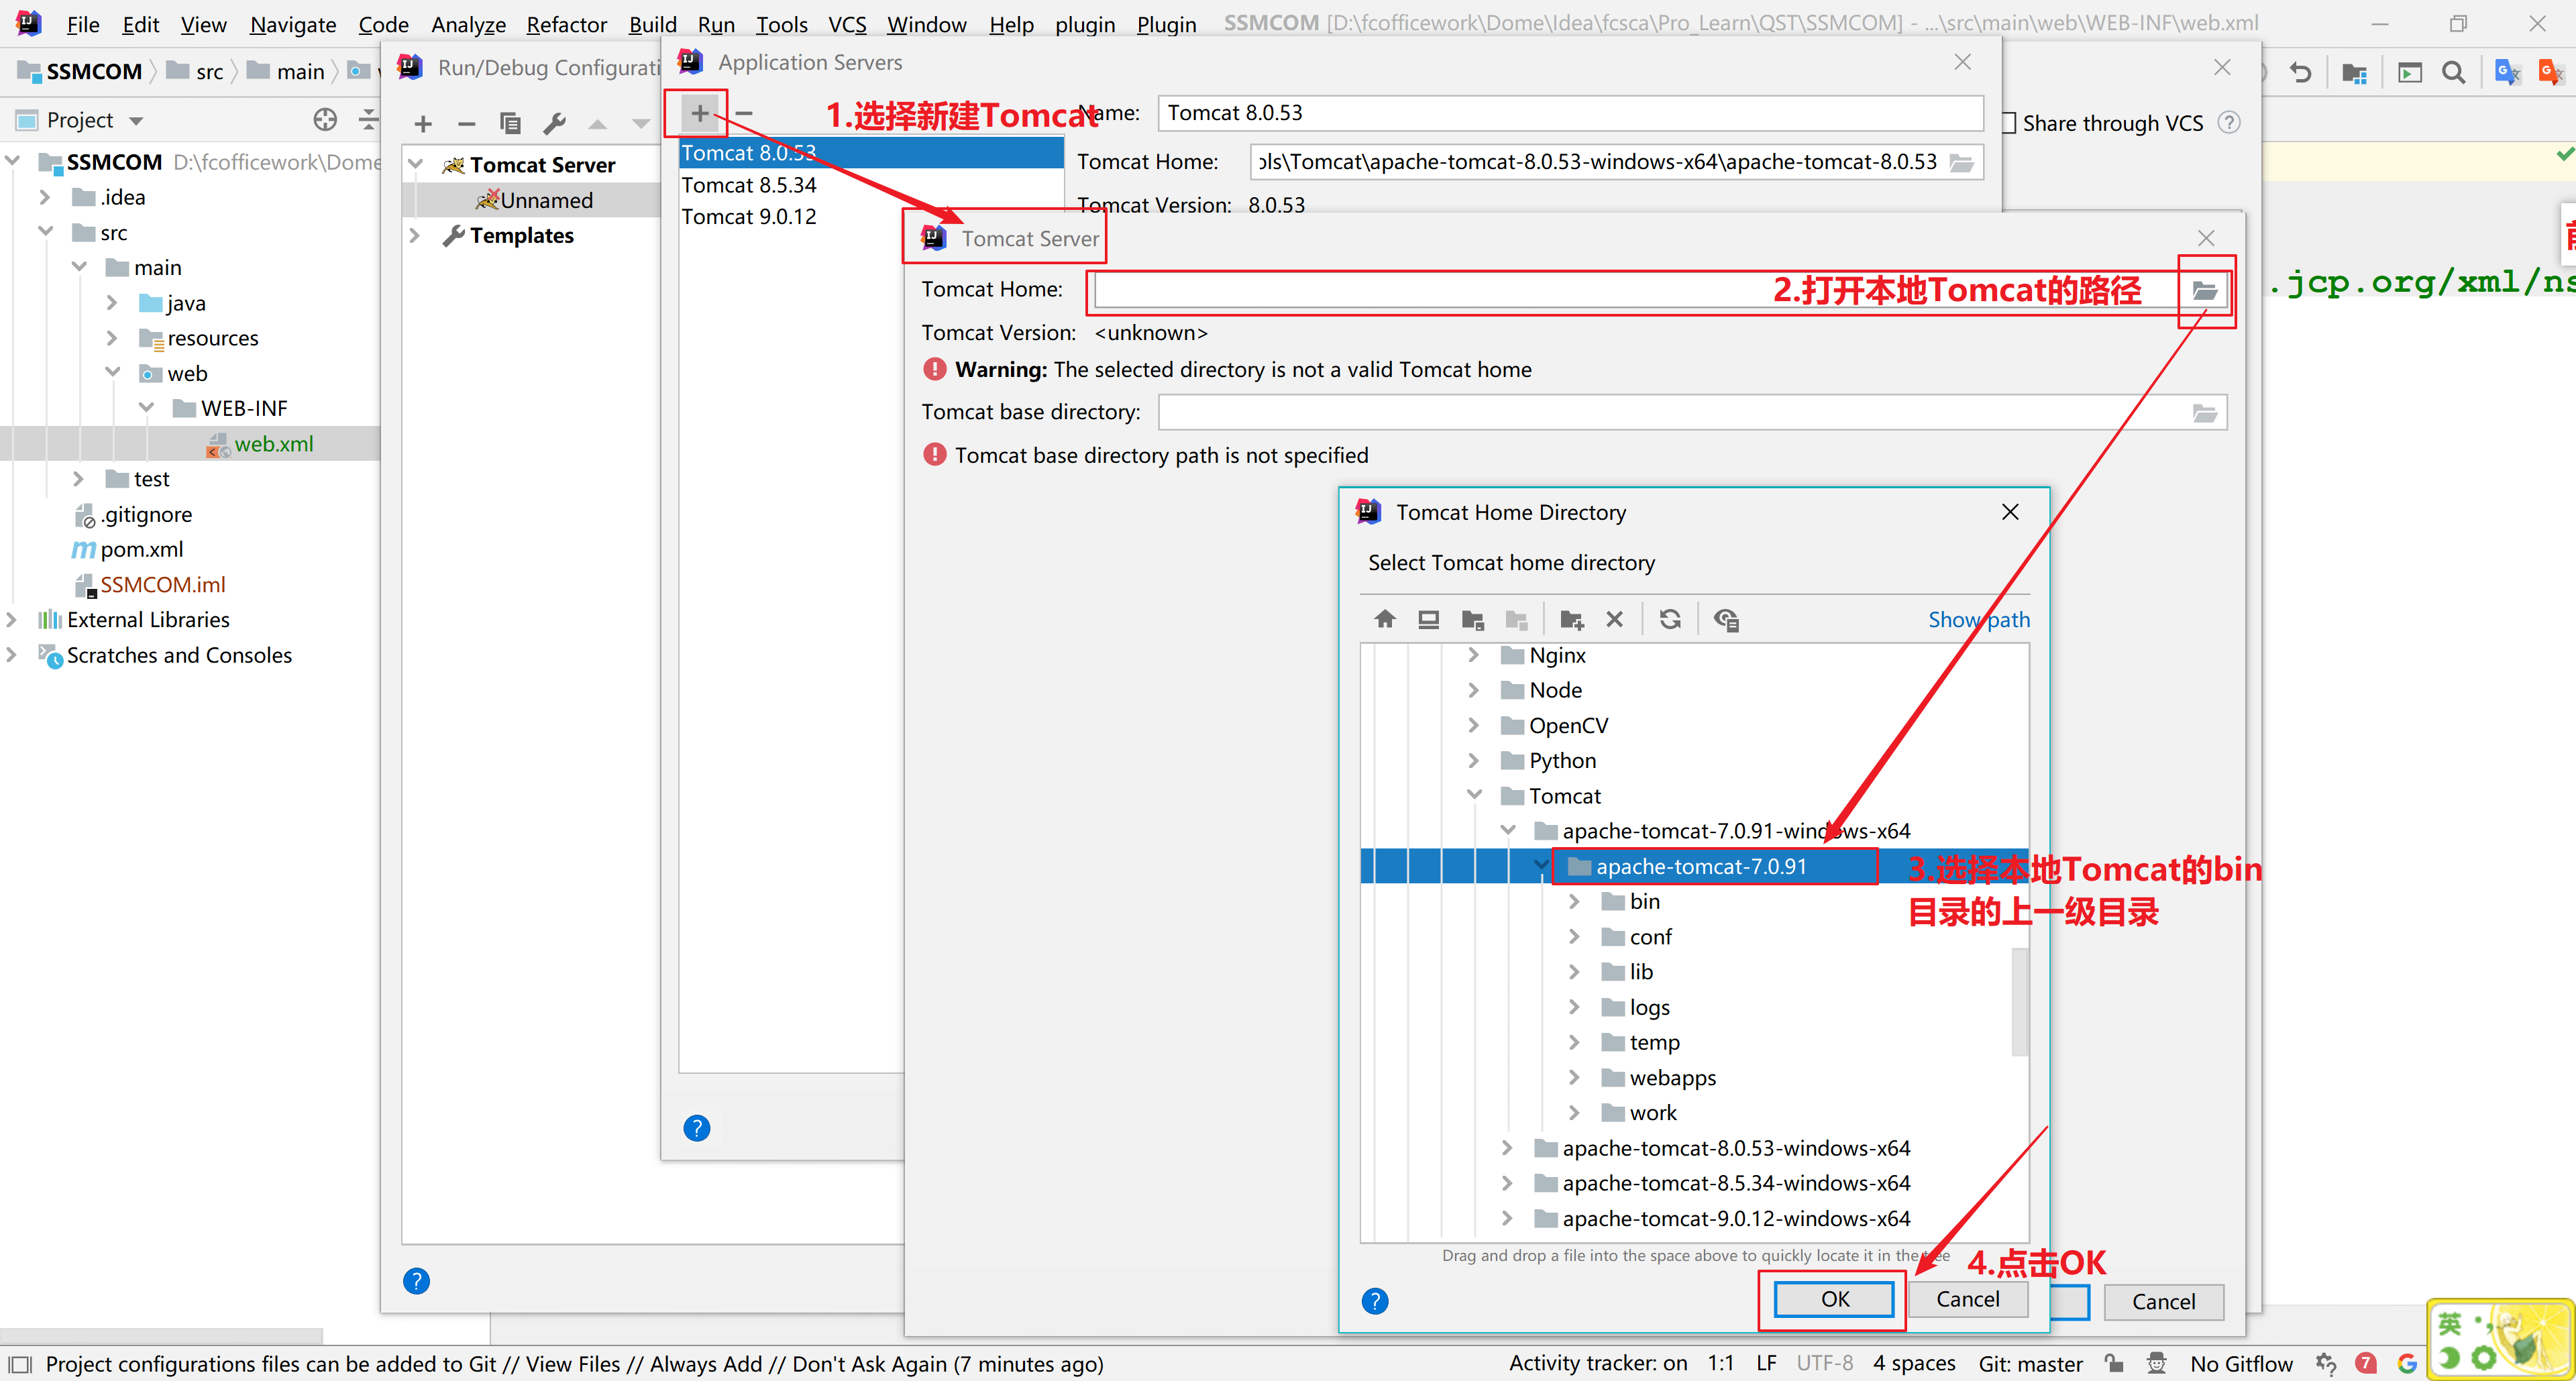This screenshot has height=1381, width=2576.
Task: Click the New Folder icon
Action: 1571,619
